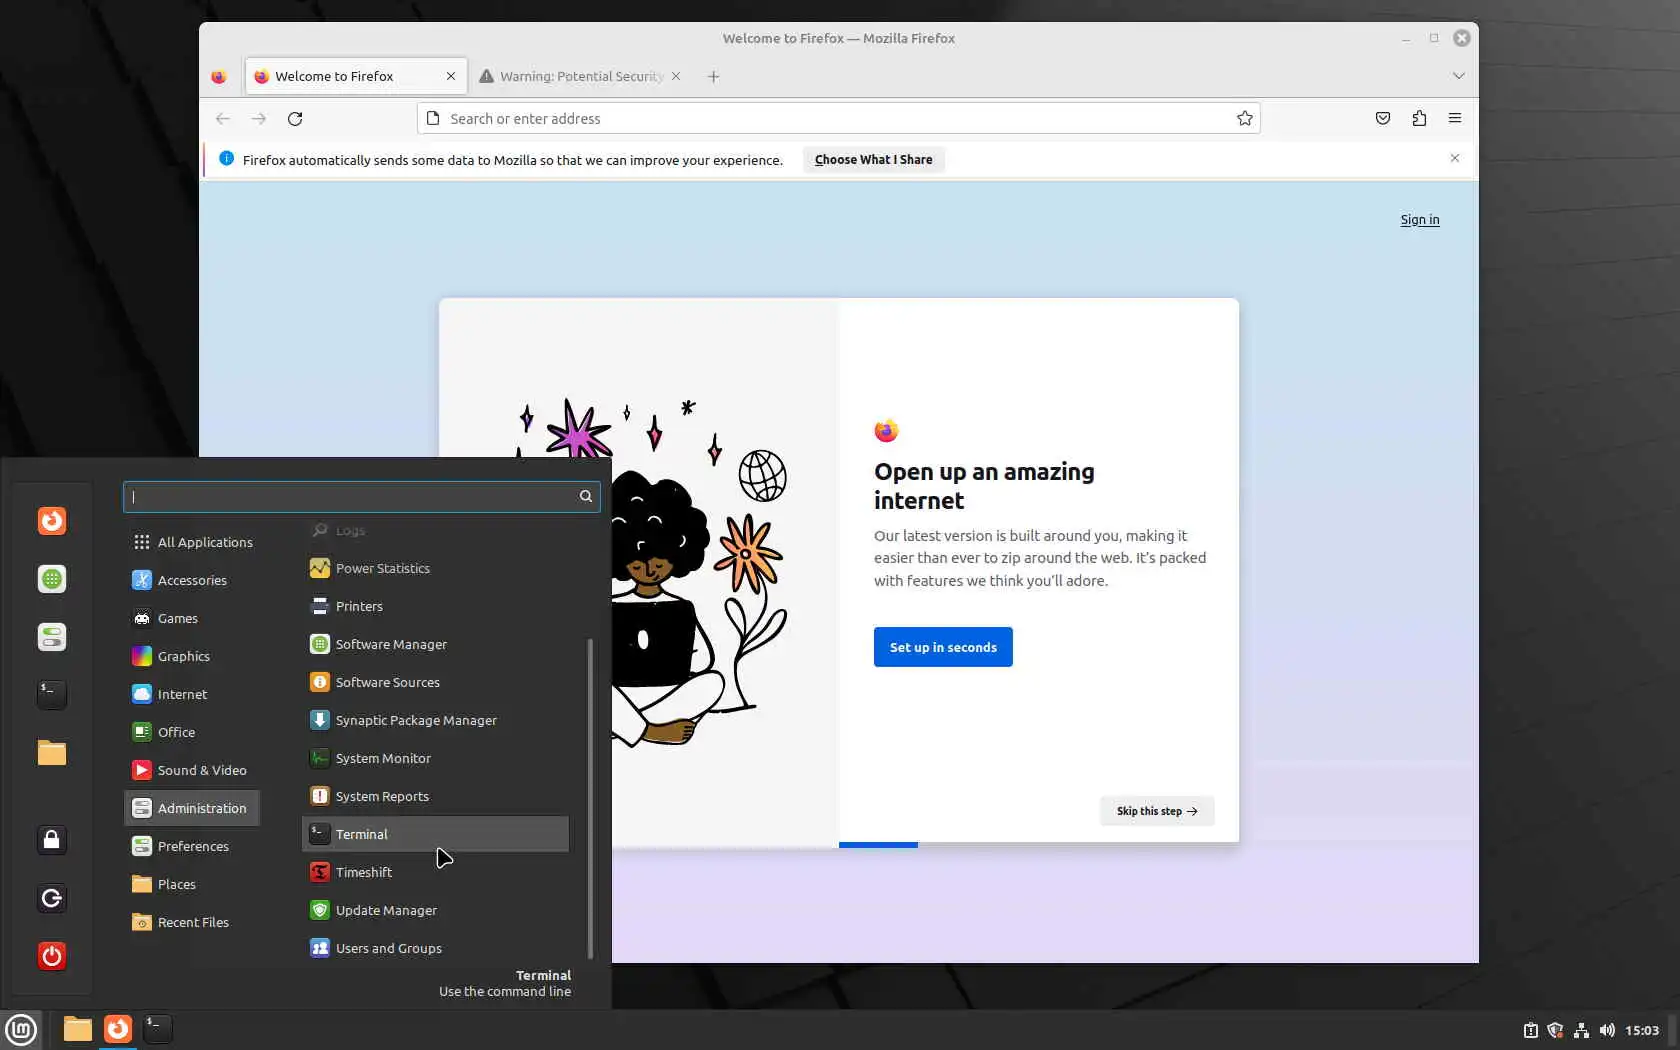Open Terminal icon in favorites sidebar
Viewport: 1680px width, 1050px height.
52,695
